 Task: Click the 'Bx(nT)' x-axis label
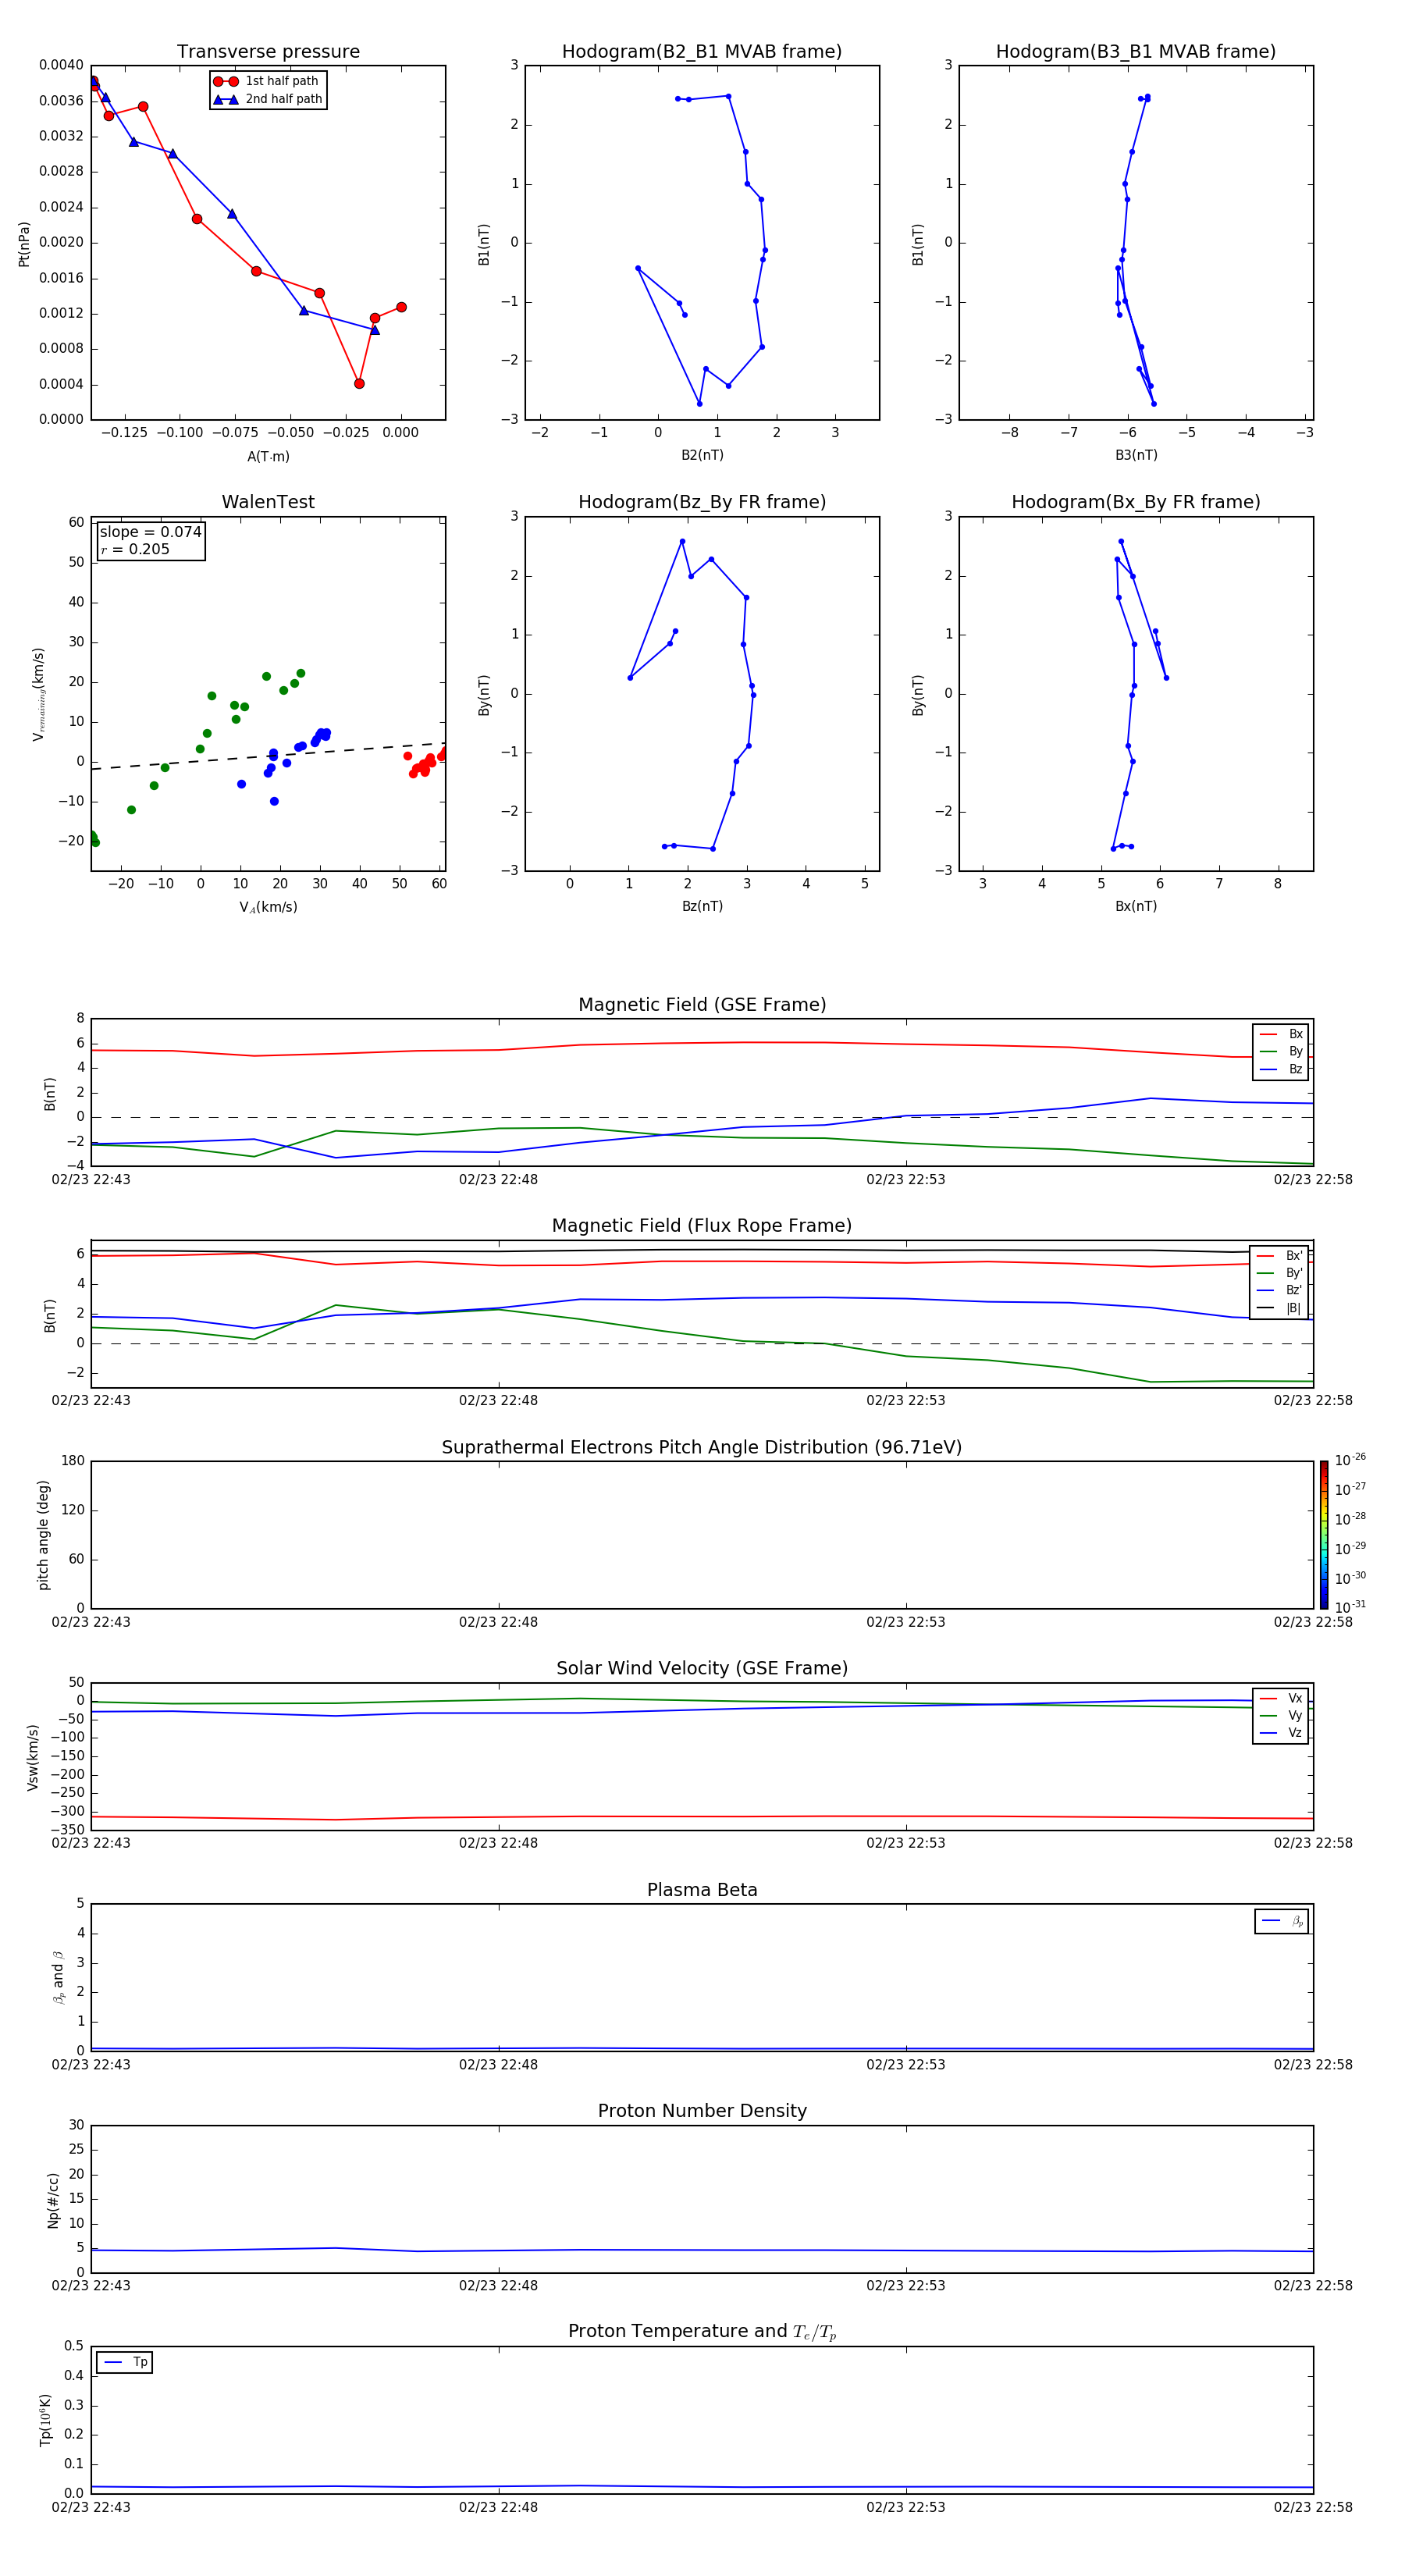point(1136,906)
